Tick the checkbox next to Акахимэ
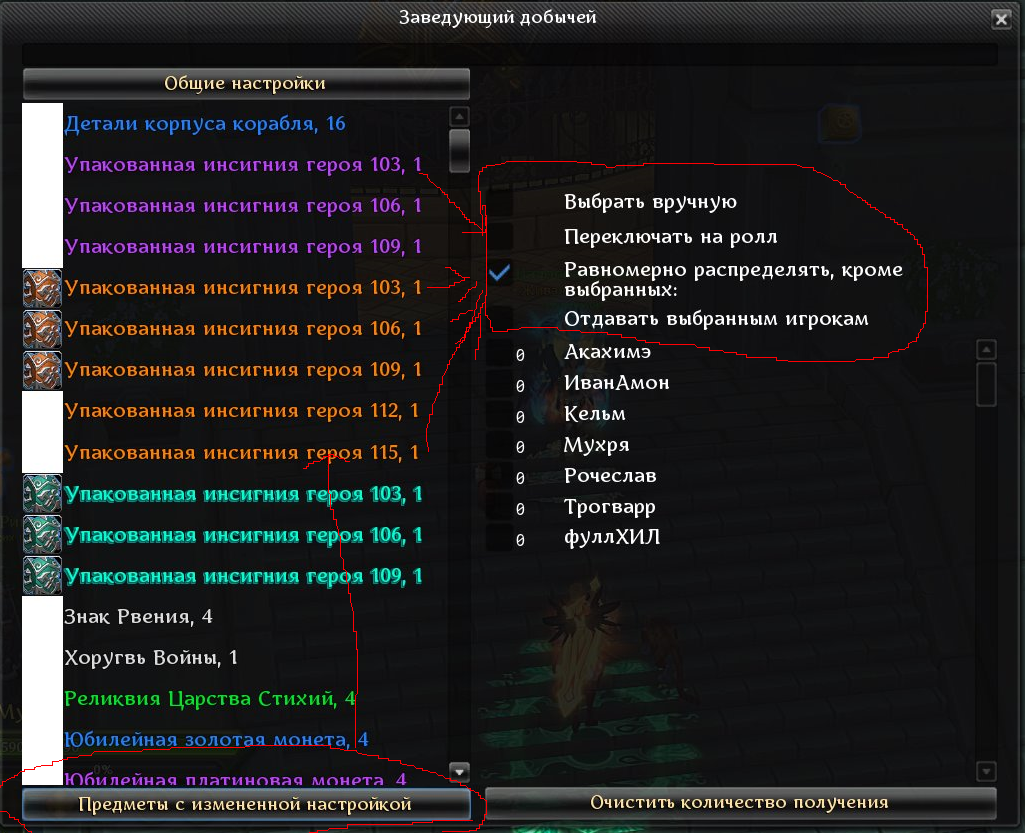 point(500,352)
